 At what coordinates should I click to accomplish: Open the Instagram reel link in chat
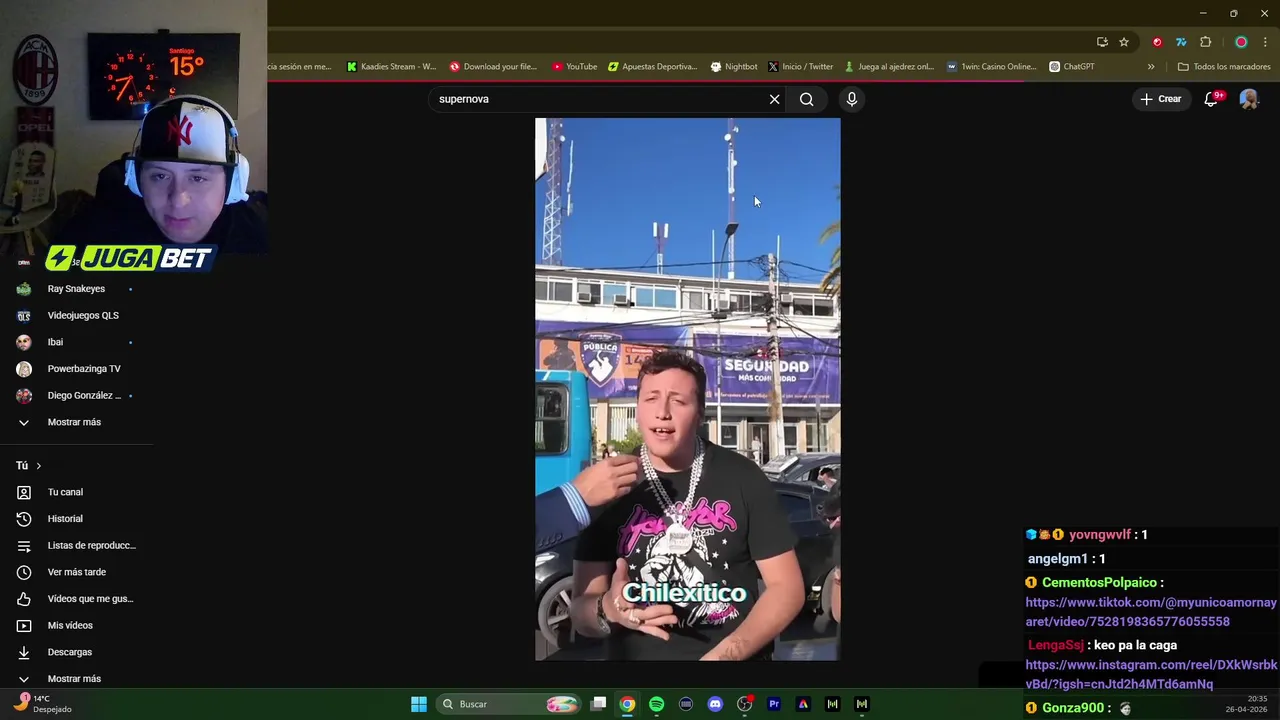[1151, 674]
